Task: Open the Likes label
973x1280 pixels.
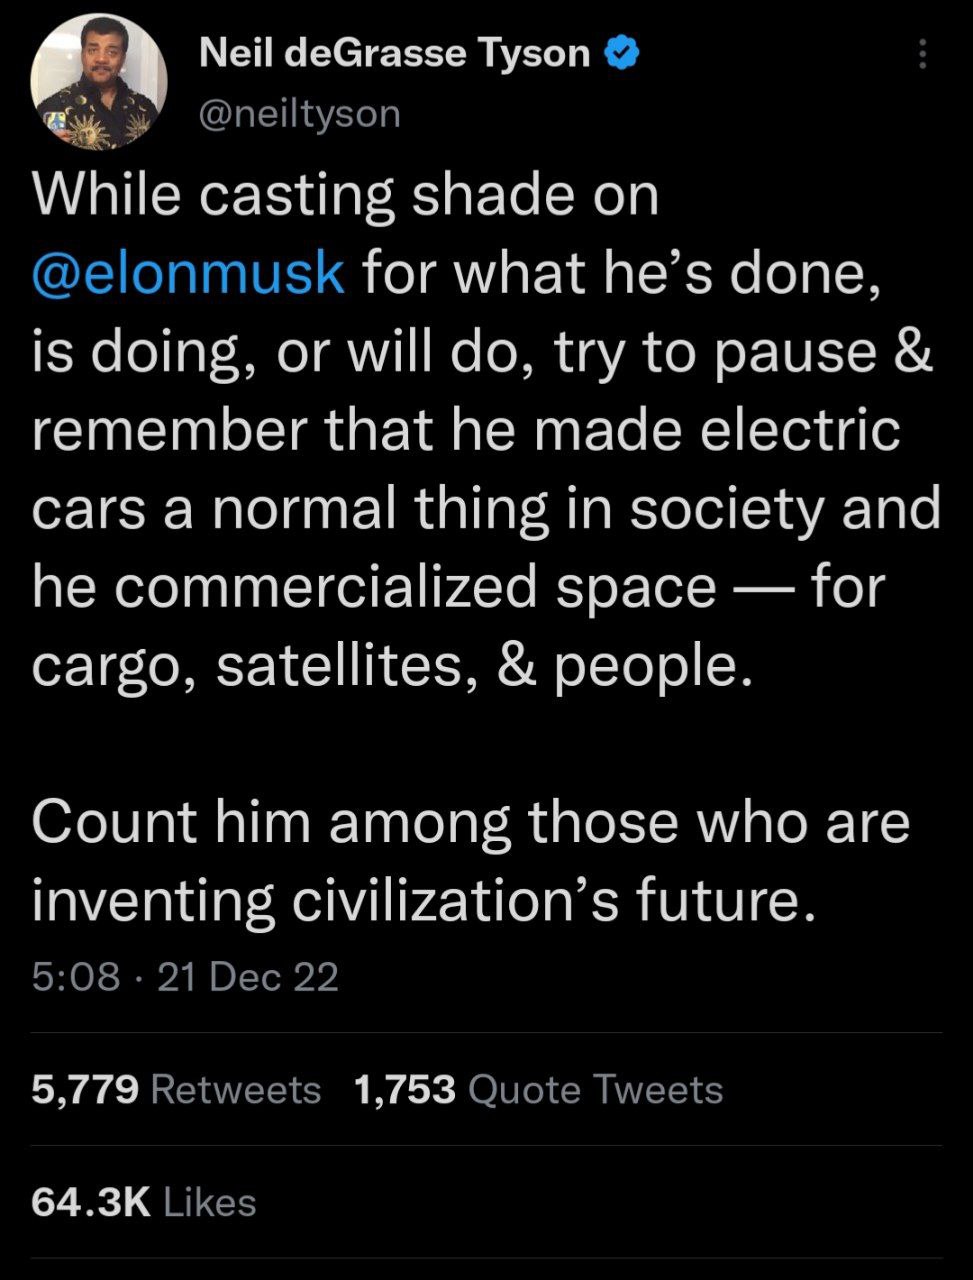Action: click(210, 1202)
